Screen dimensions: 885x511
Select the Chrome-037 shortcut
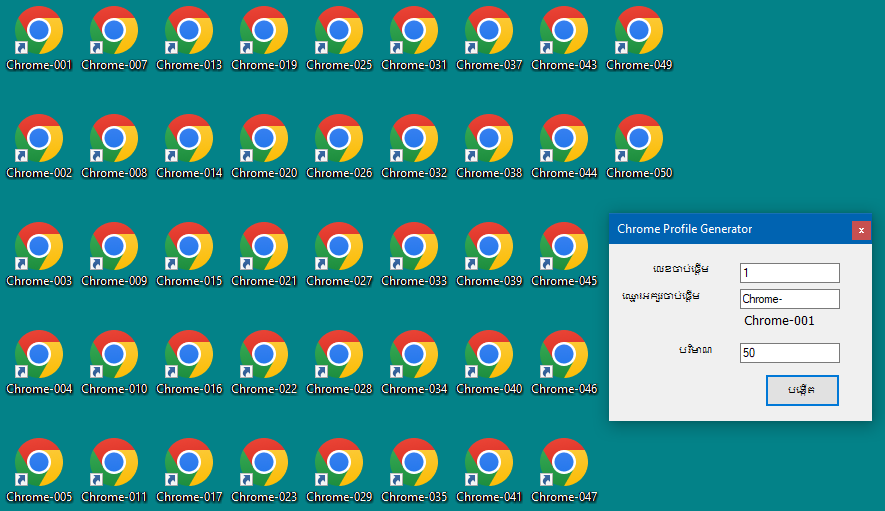tap(489, 38)
